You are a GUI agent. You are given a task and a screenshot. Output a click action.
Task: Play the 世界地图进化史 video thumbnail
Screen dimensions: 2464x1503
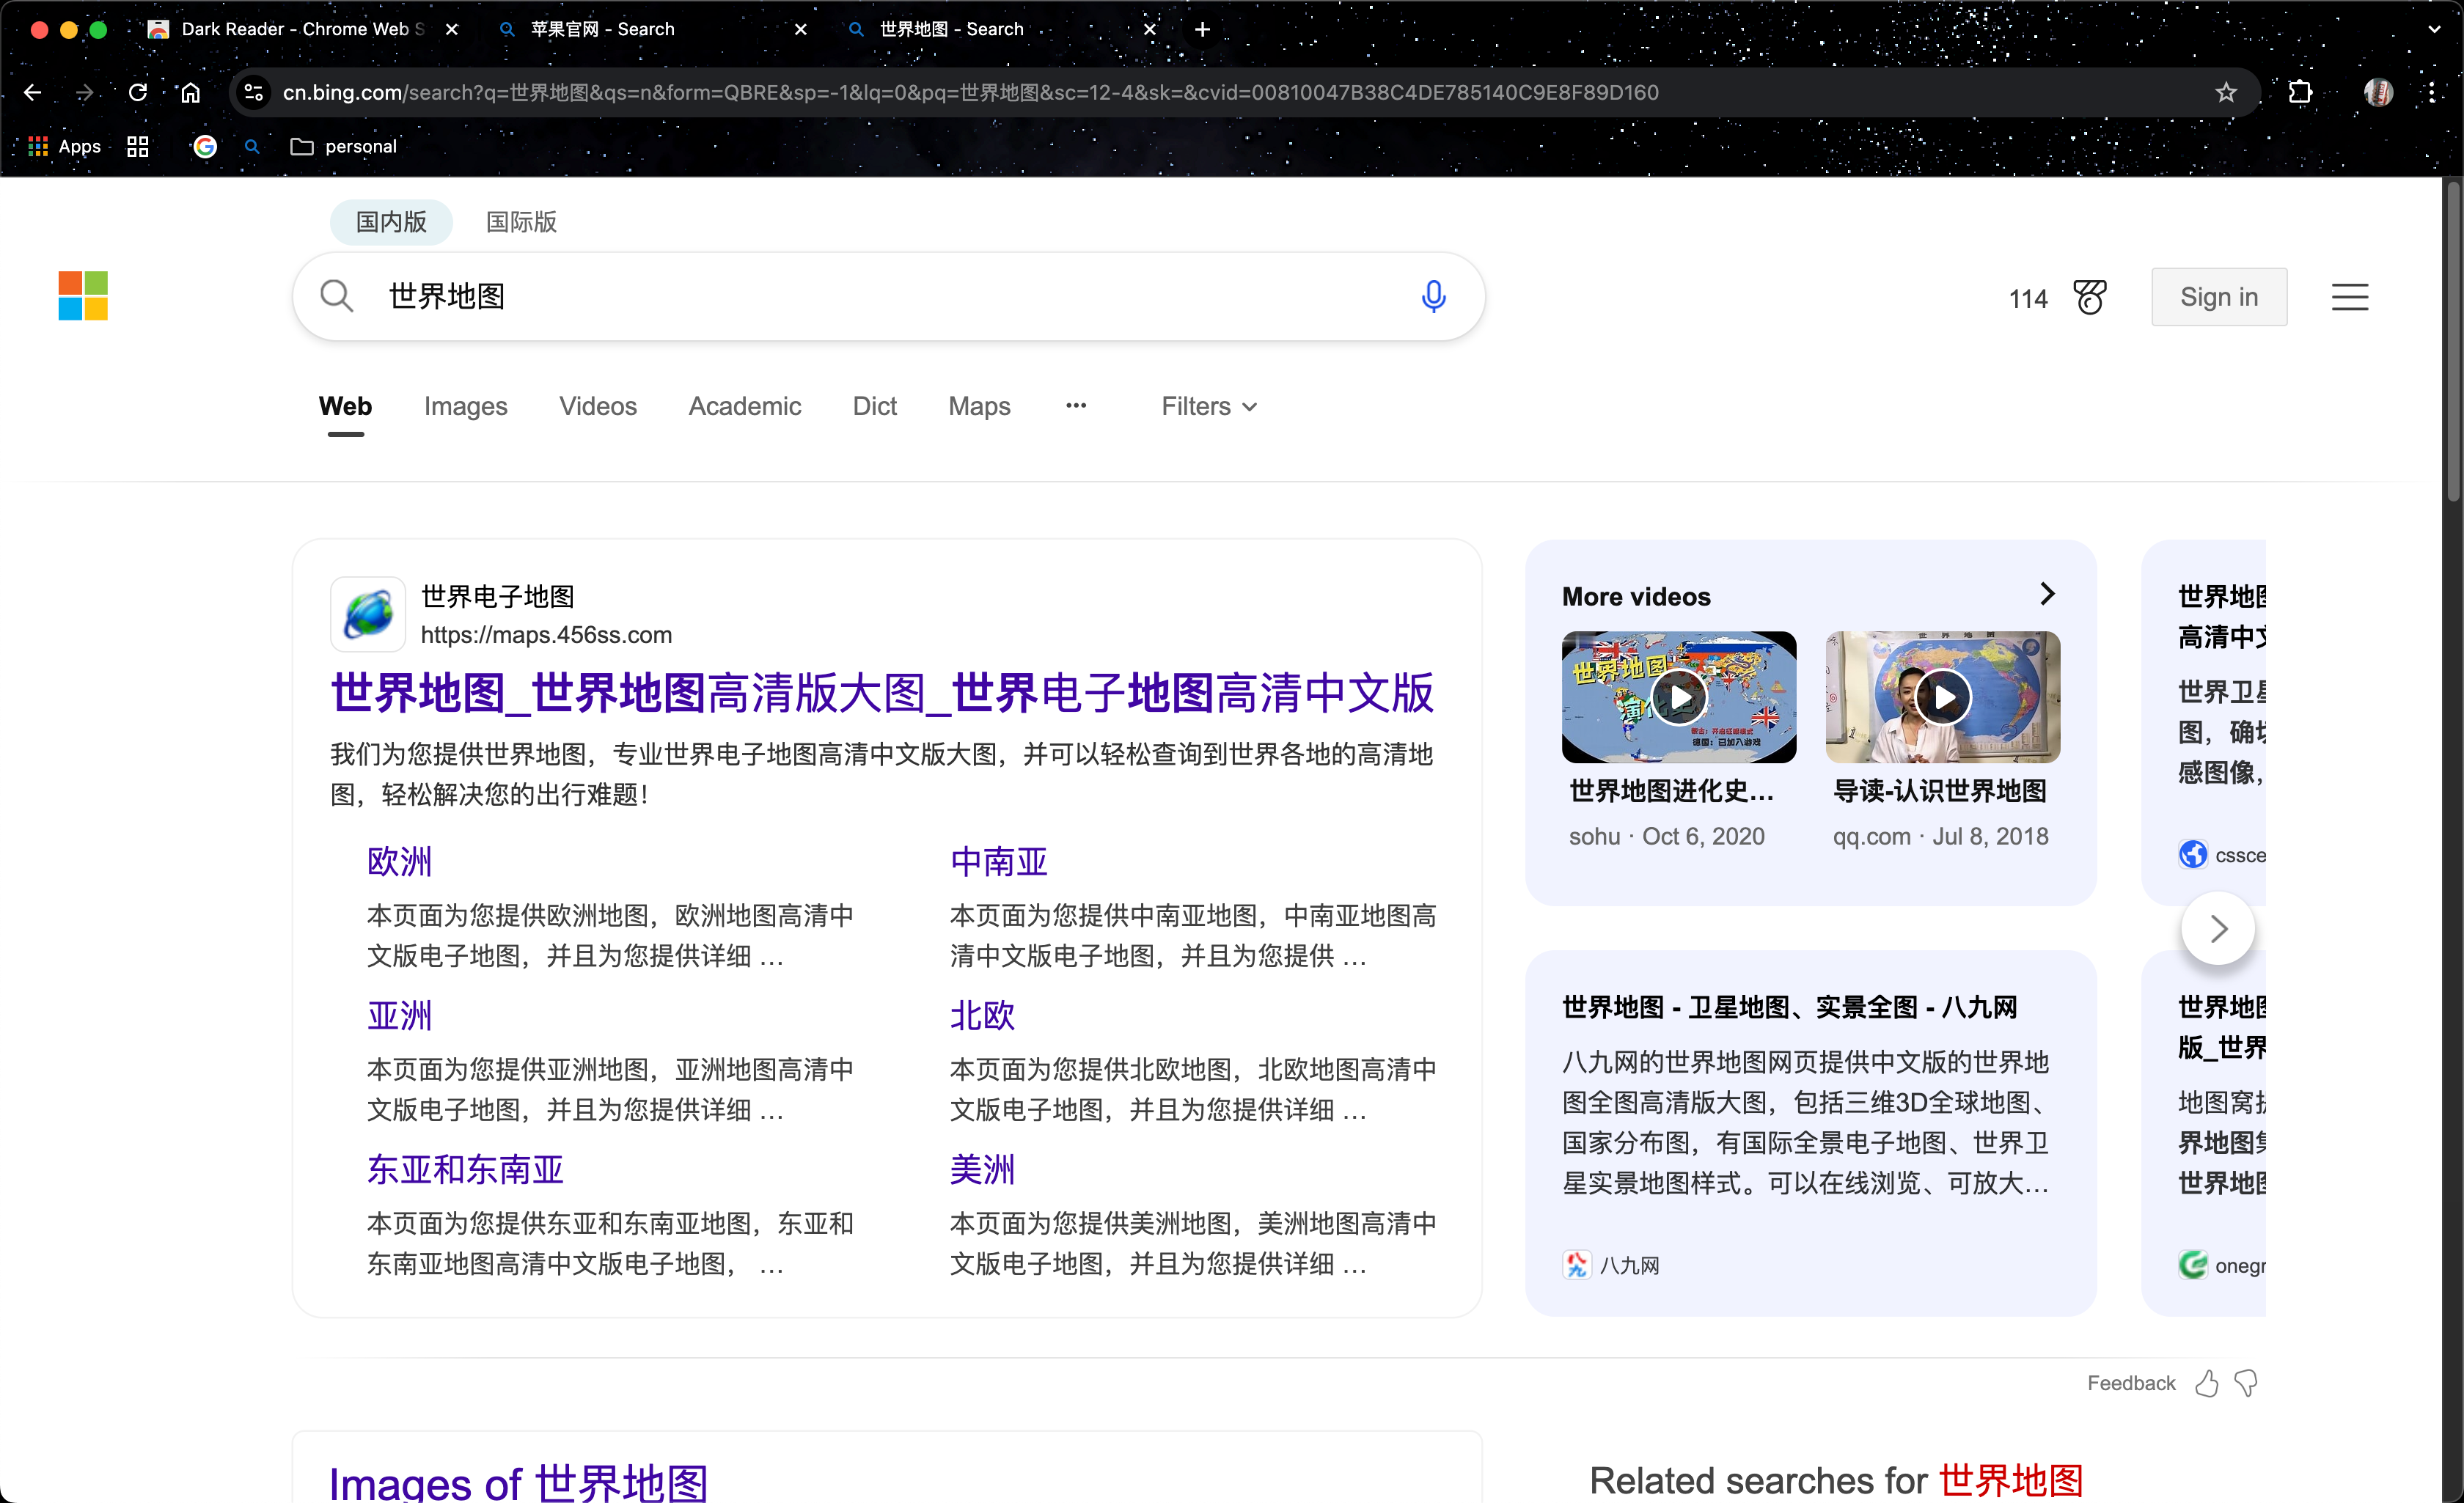1678,697
